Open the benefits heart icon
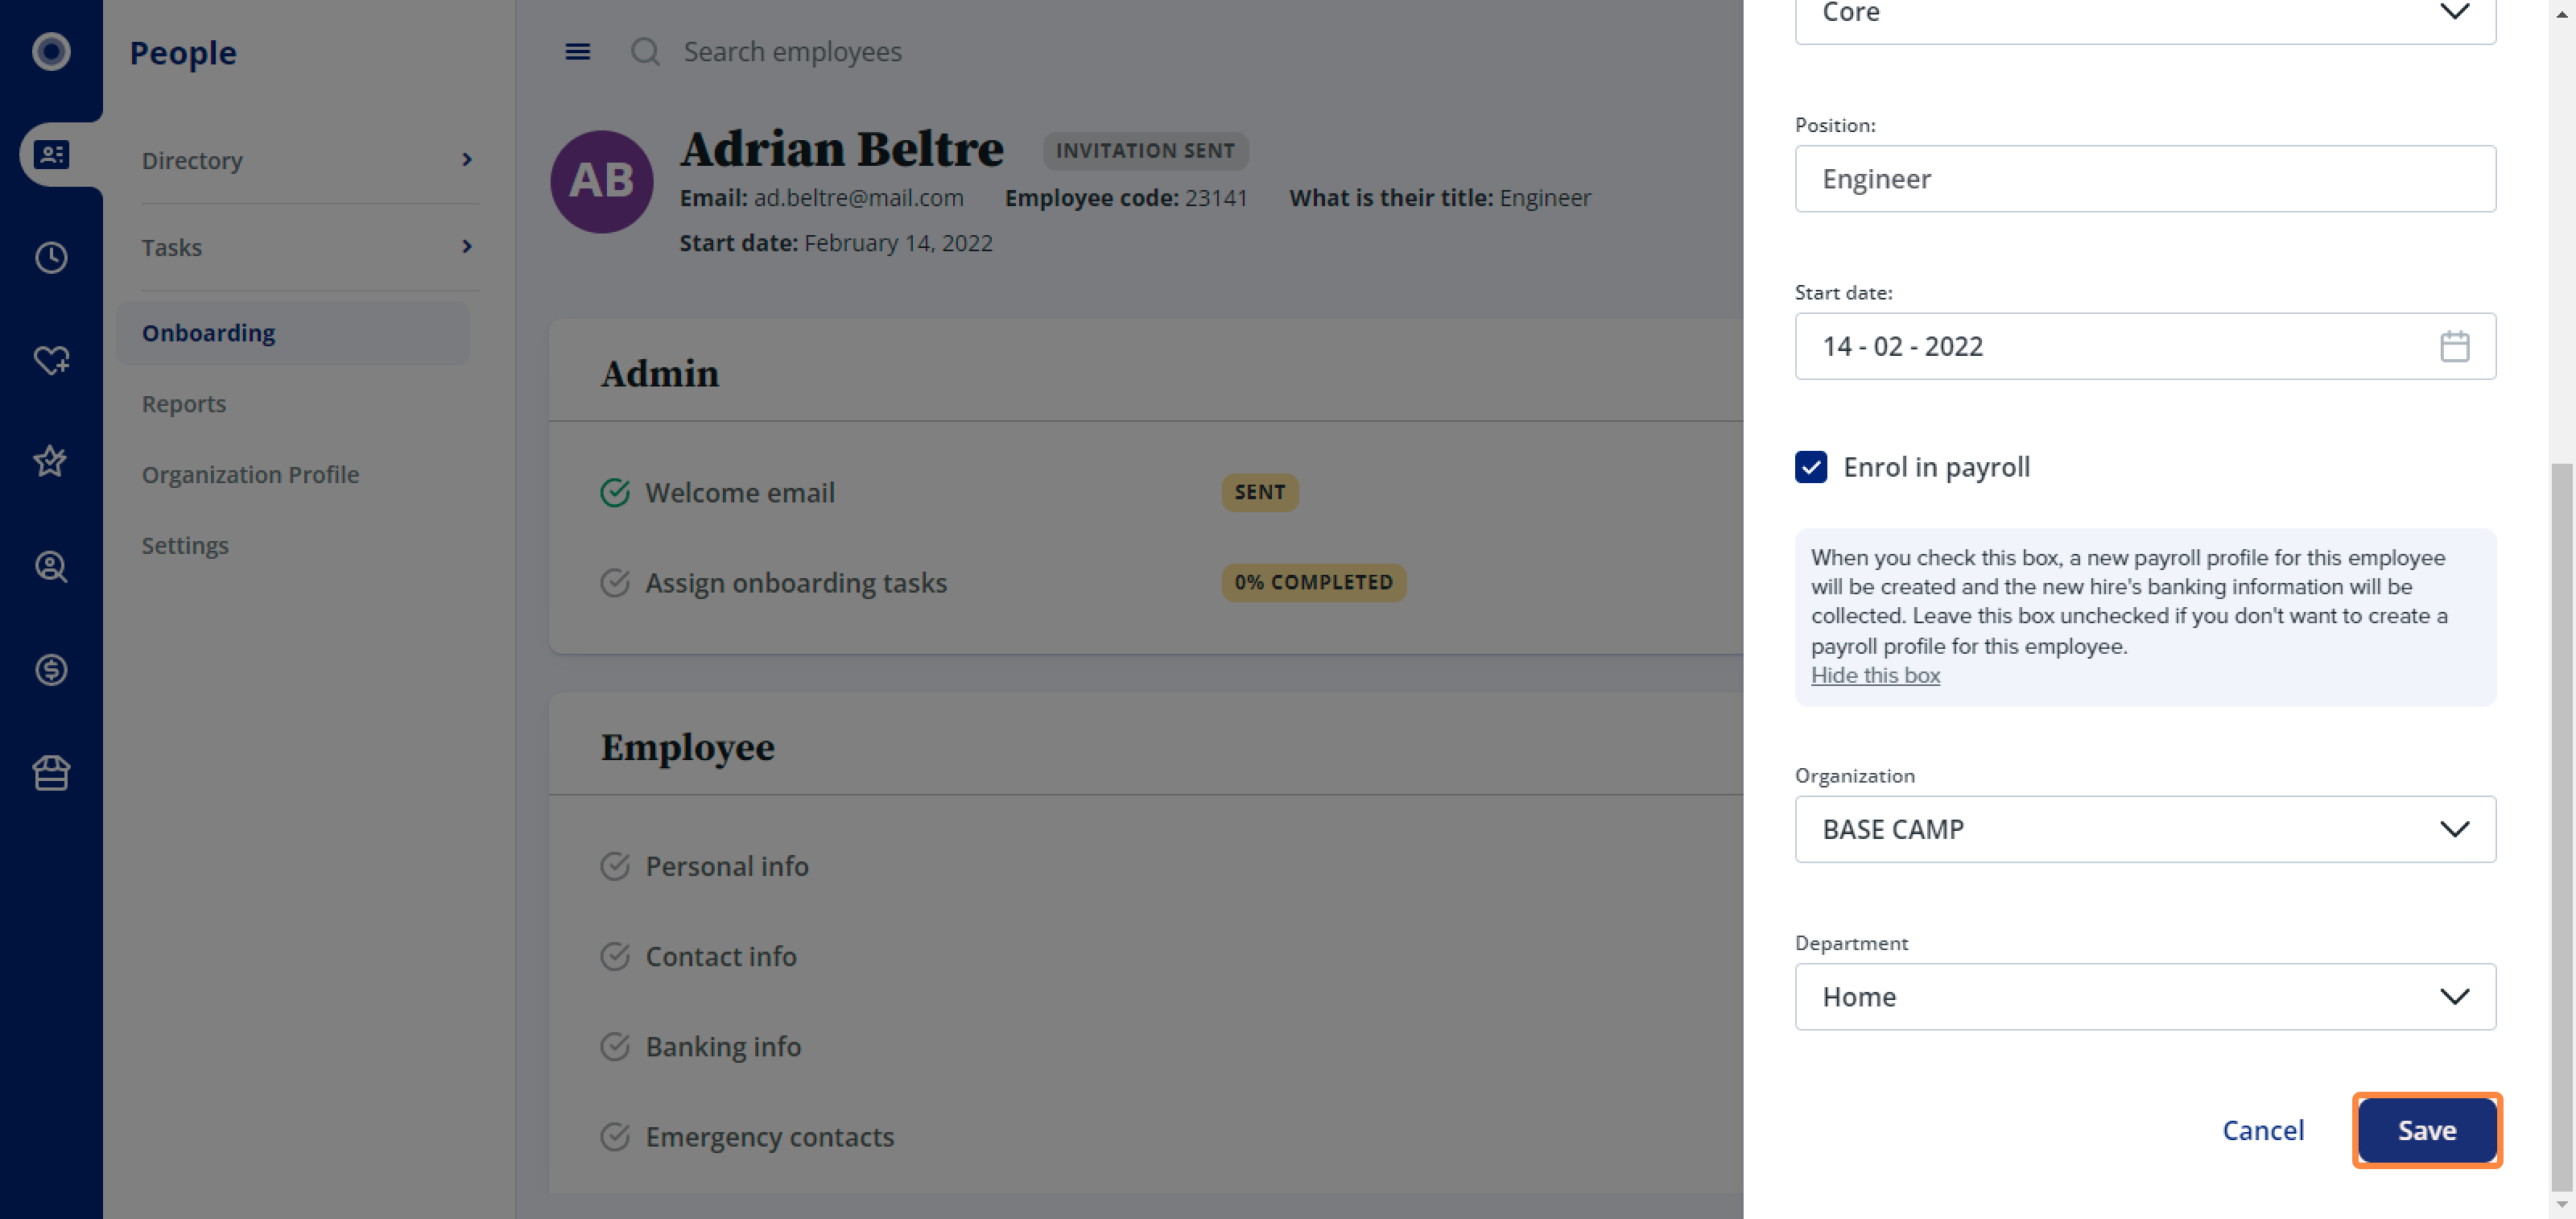This screenshot has width=2576, height=1219. [x=51, y=360]
